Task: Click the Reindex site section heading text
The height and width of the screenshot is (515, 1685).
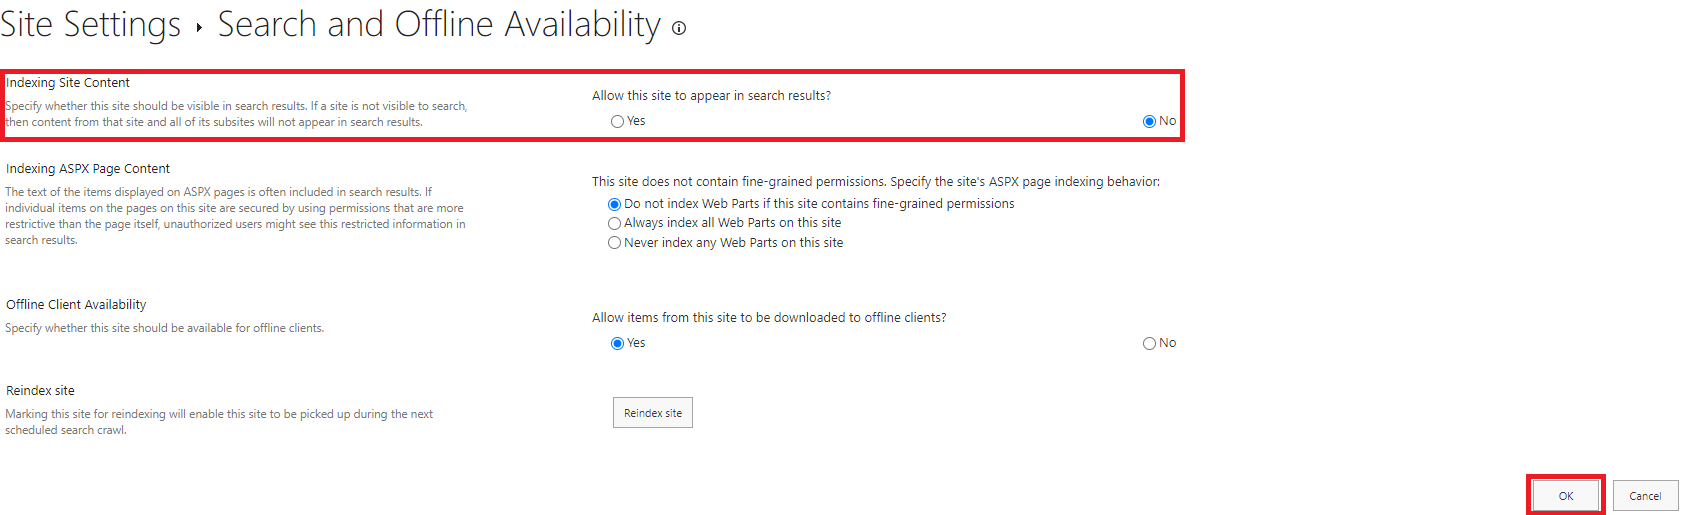Action: click(40, 391)
